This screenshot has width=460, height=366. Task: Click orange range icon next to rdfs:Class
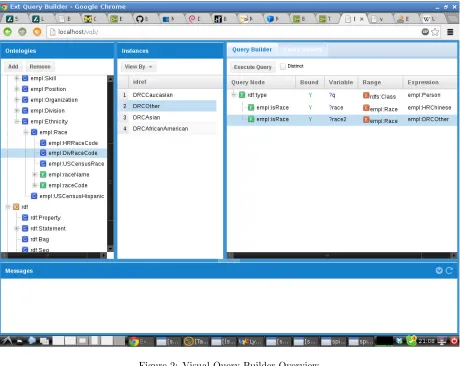pos(366,96)
